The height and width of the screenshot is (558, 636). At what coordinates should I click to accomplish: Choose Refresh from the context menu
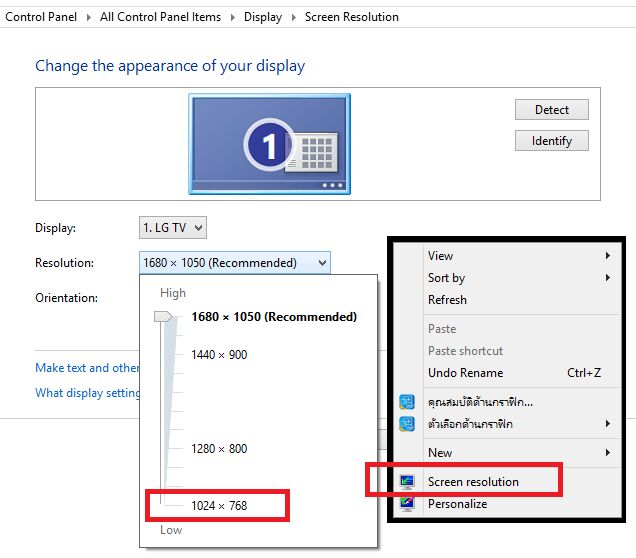point(447,300)
